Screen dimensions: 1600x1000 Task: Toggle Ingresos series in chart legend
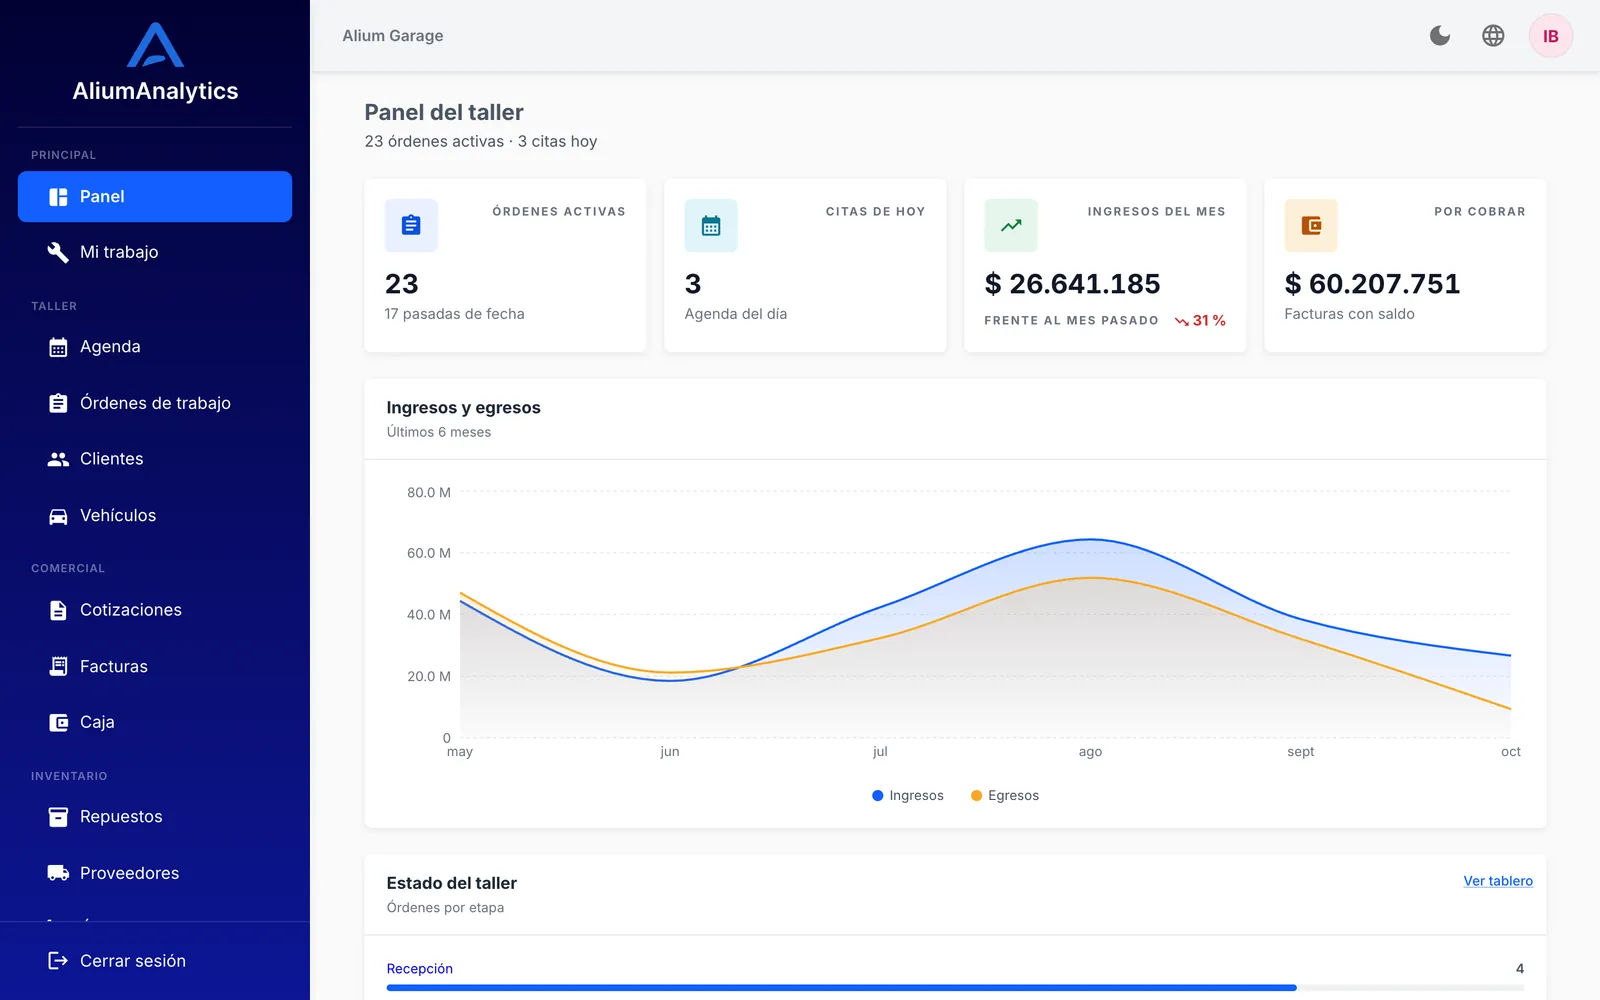point(908,796)
